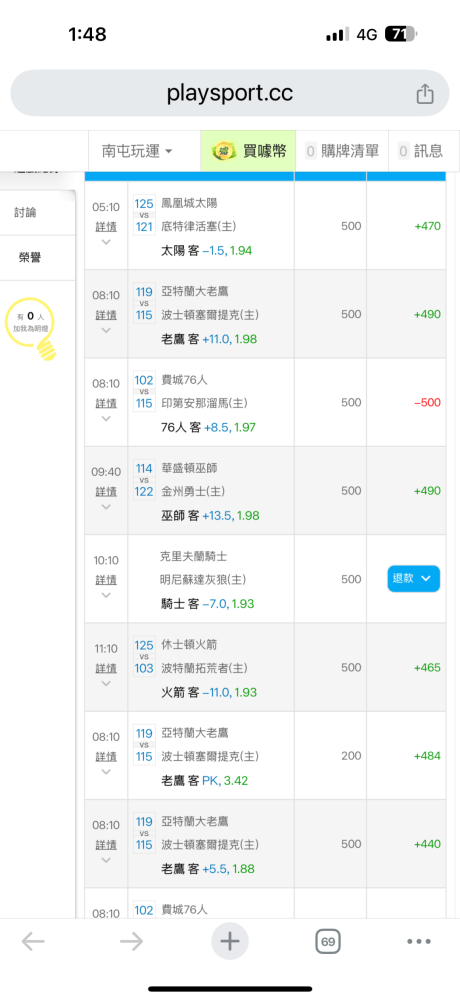Expand chevron below 05:10 game 詳情

(x=106, y=242)
